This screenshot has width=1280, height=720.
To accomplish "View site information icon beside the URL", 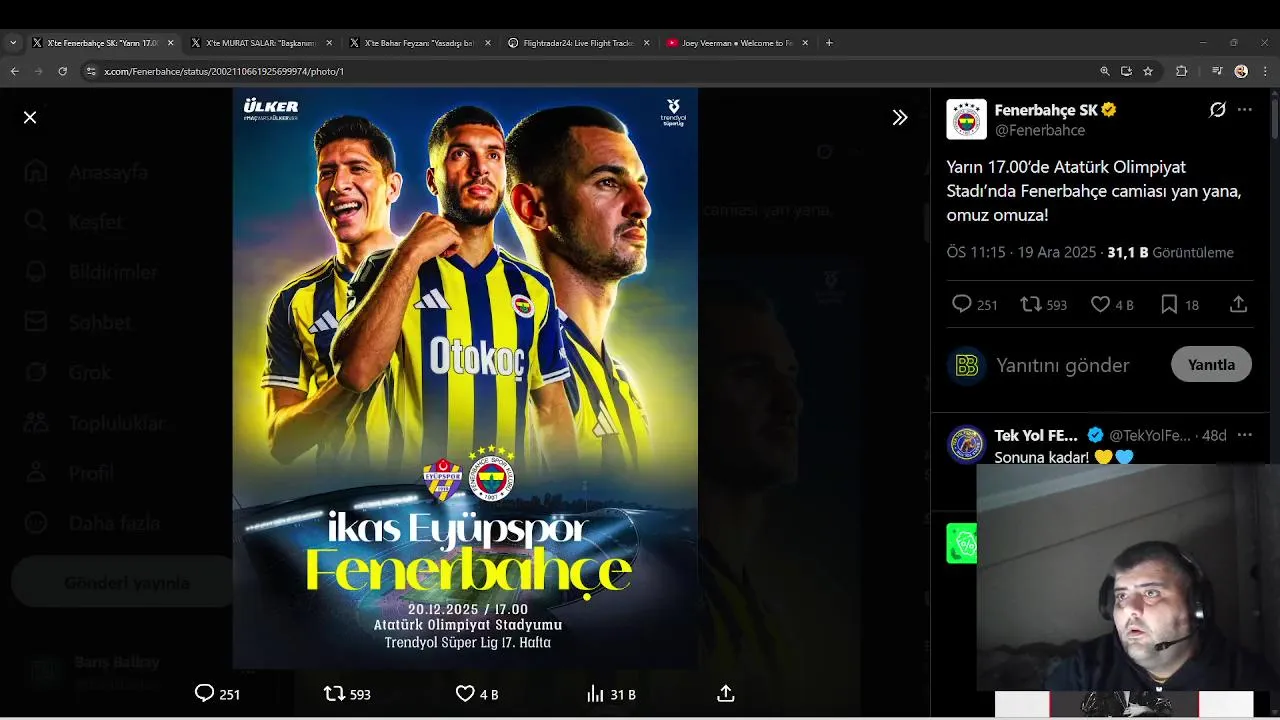I will tap(91, 71).
